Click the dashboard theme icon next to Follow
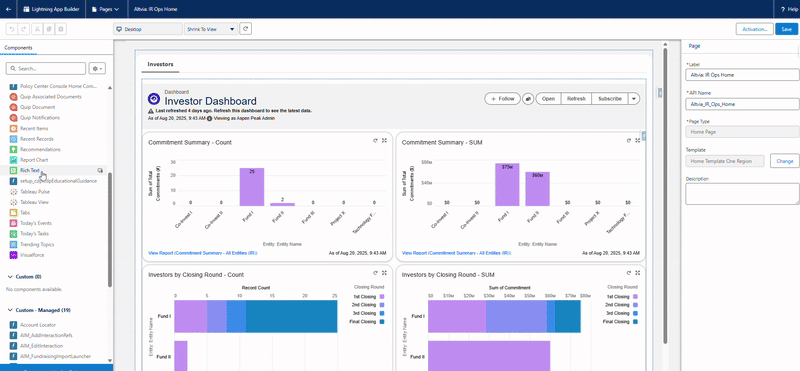 pyautogui.click(x=528, y=98)
